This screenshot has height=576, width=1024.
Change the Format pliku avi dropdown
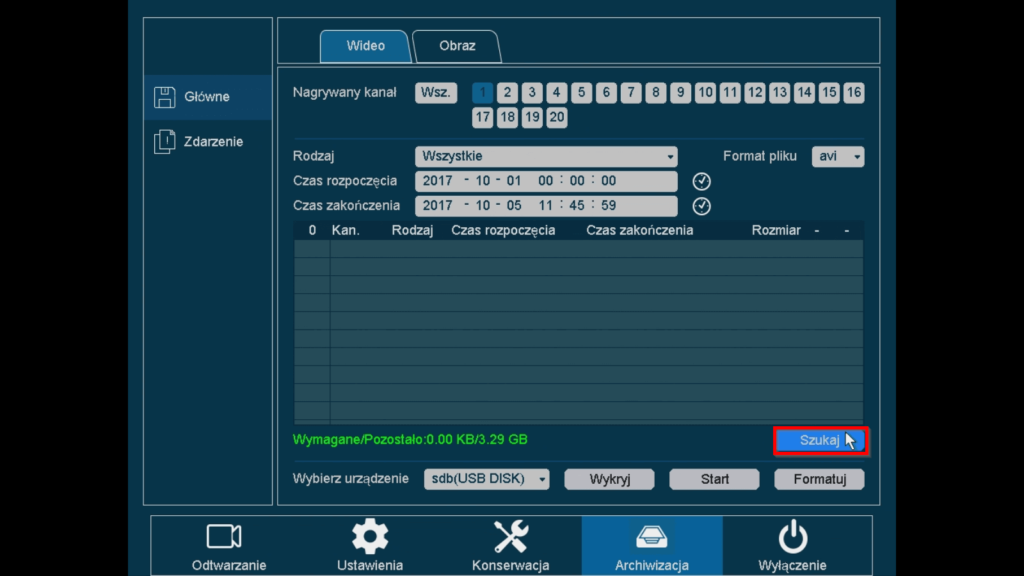pos(838,156)
